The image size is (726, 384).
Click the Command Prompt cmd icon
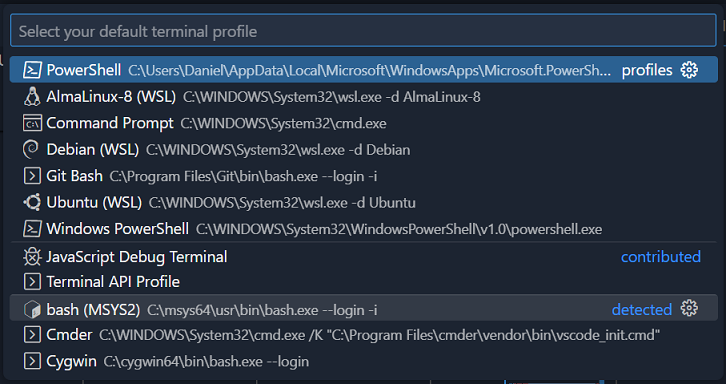(32, 123)
